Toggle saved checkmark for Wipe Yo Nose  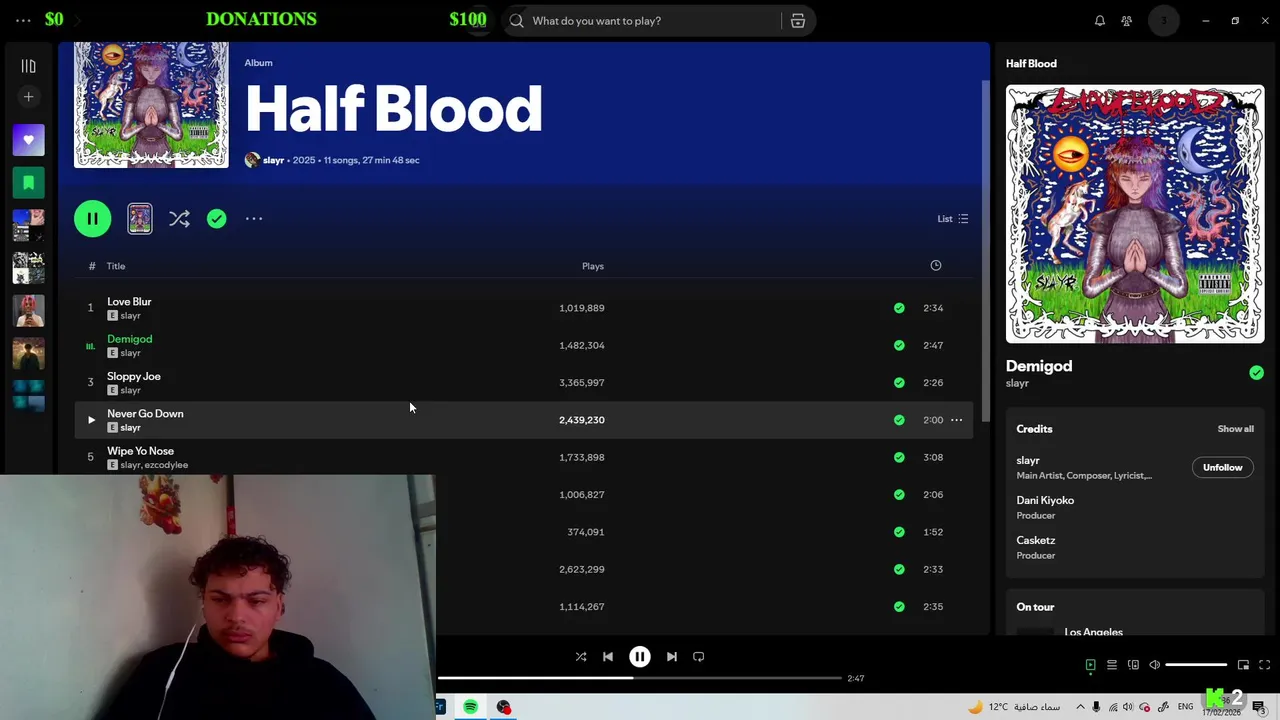(x=899, y=457)
